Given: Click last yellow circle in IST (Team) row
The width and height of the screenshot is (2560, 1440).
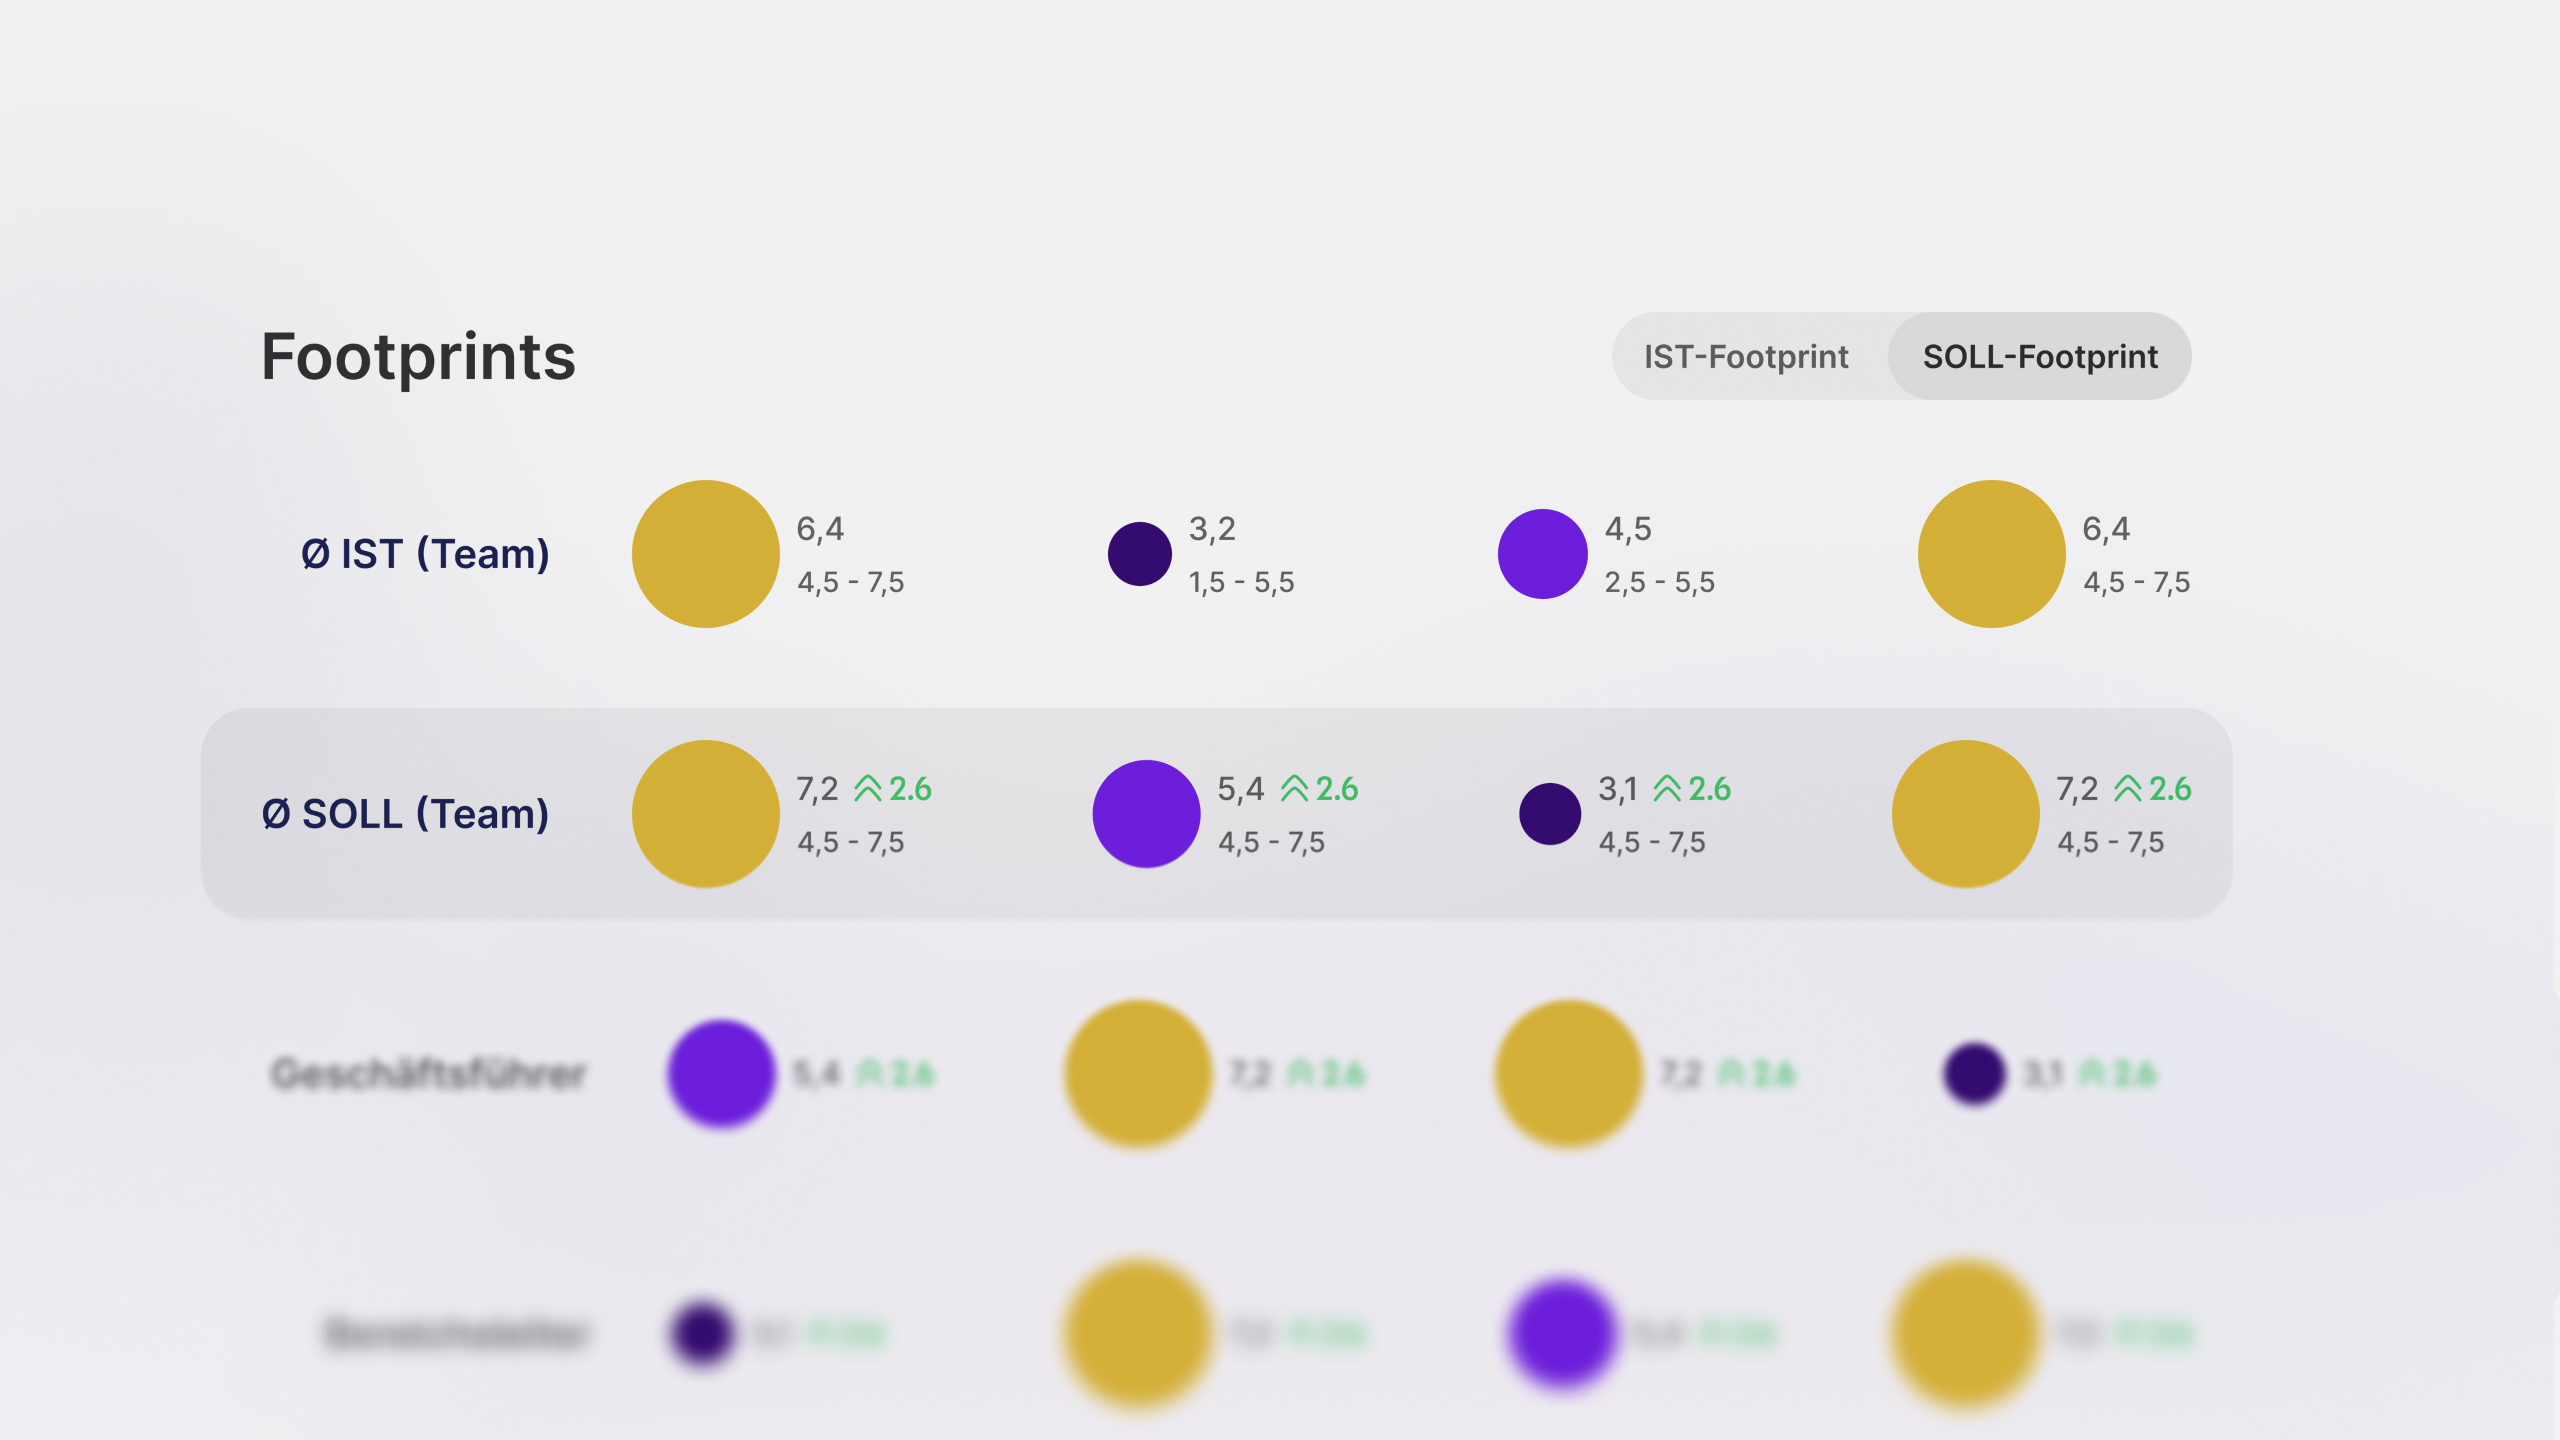Looking at the screenshot, I should pos(1992,554).
